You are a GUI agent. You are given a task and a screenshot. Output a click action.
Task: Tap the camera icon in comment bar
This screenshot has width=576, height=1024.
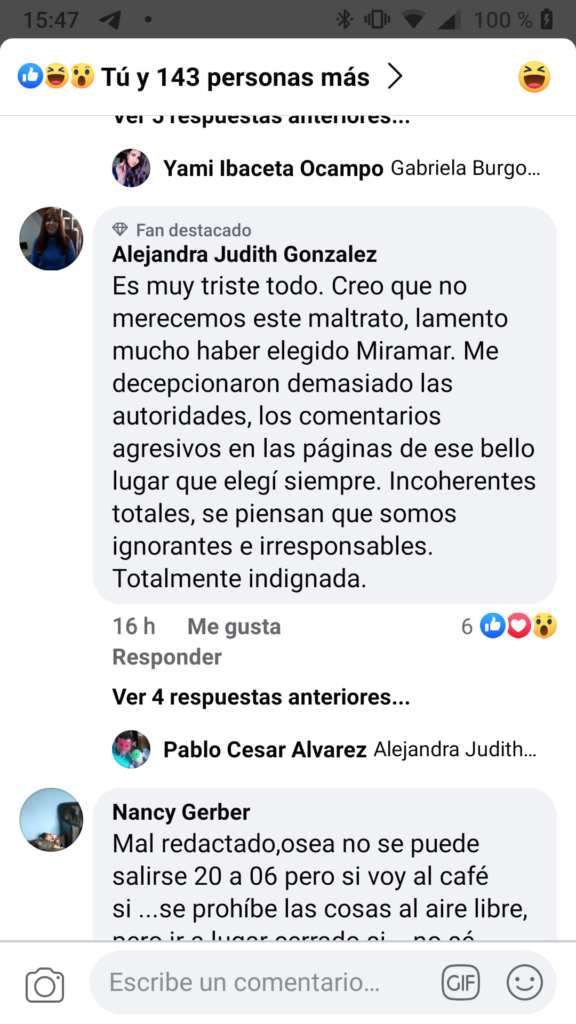45,984
